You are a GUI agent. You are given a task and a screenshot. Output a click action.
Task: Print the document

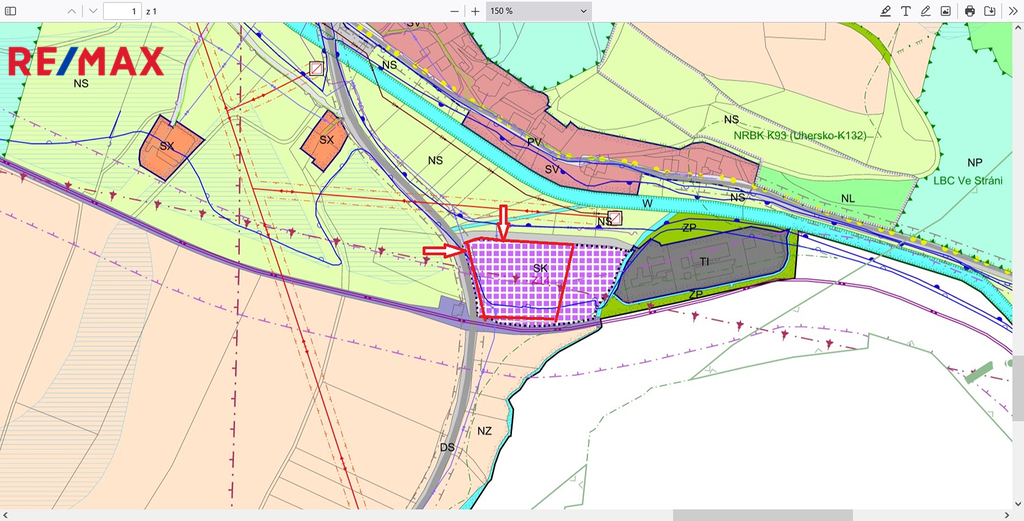click(x=969, y=10)
